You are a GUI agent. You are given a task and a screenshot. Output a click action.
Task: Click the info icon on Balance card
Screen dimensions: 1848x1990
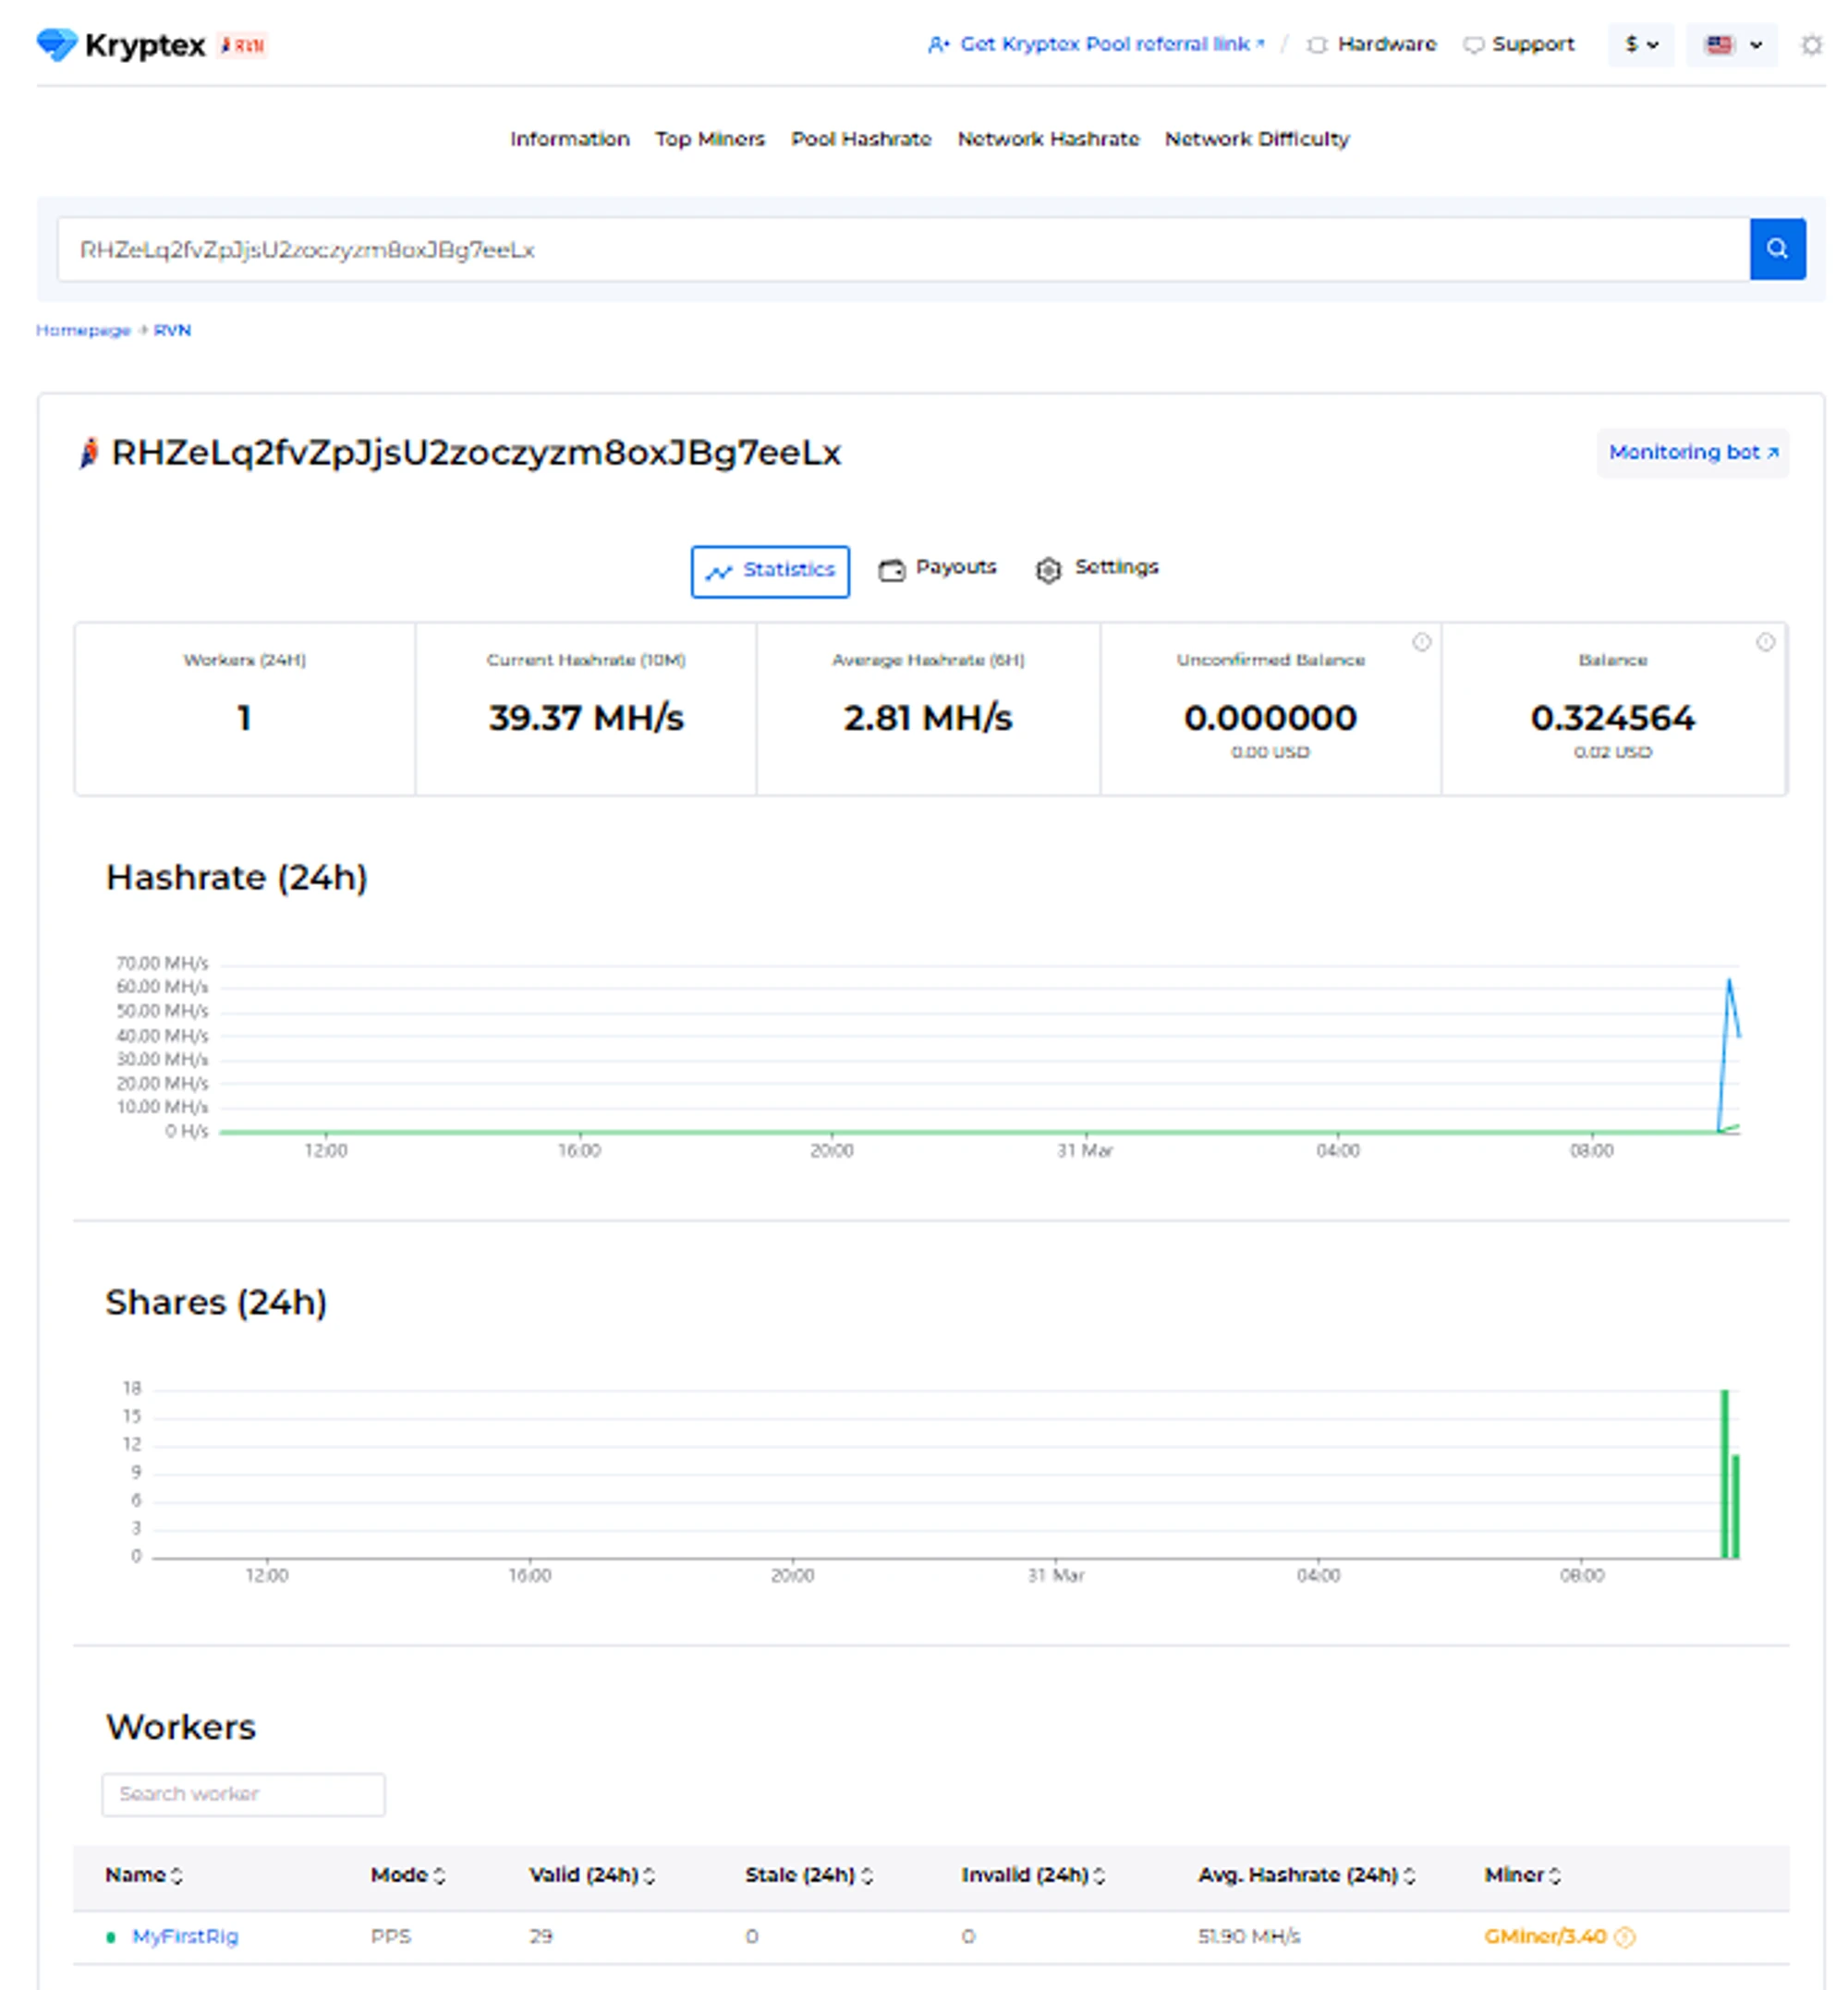coord(1765,642)
